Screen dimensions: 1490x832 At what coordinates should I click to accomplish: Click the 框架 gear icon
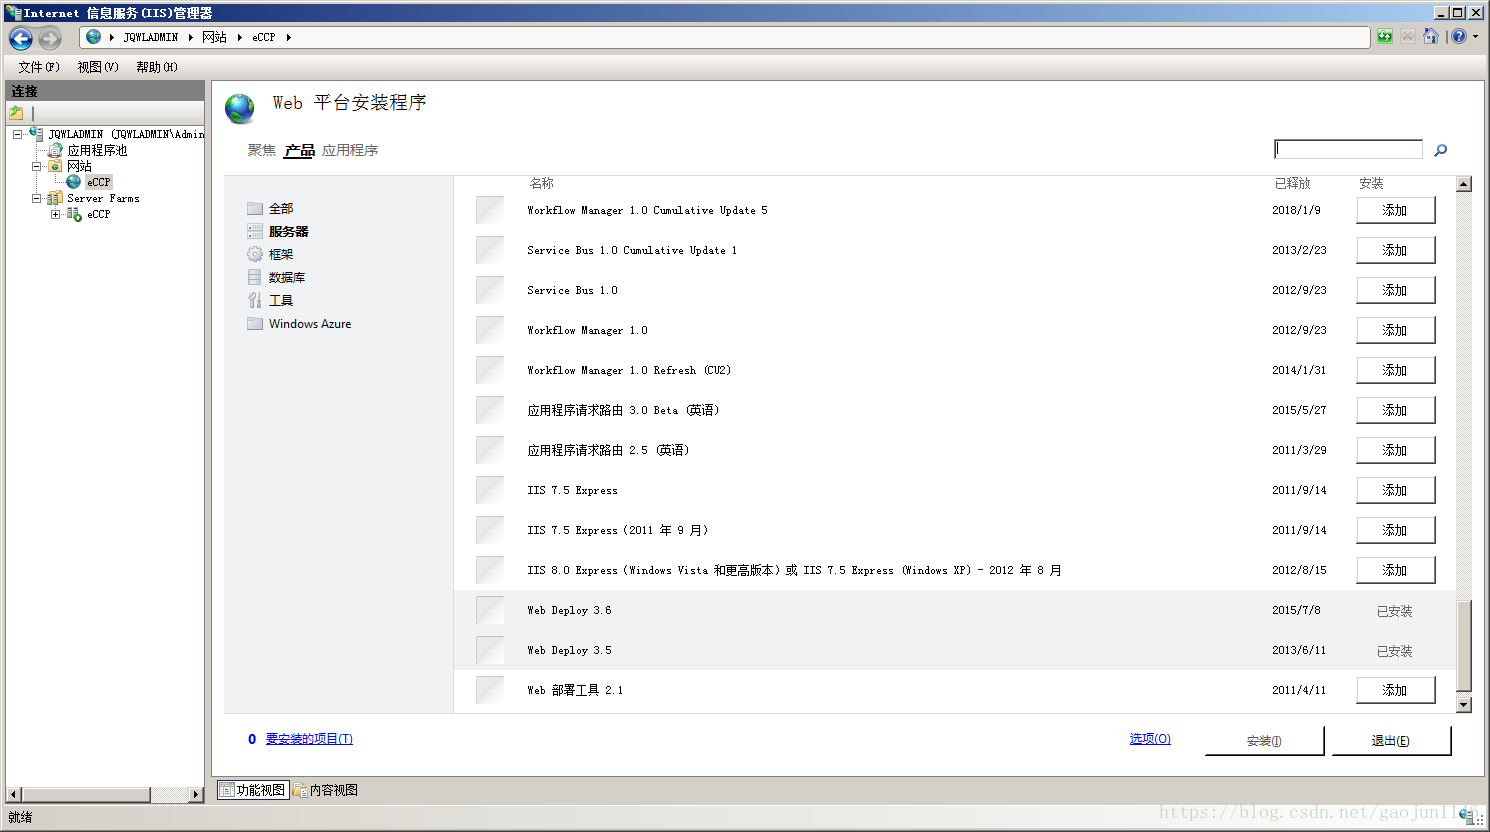(x=255, y=254)
